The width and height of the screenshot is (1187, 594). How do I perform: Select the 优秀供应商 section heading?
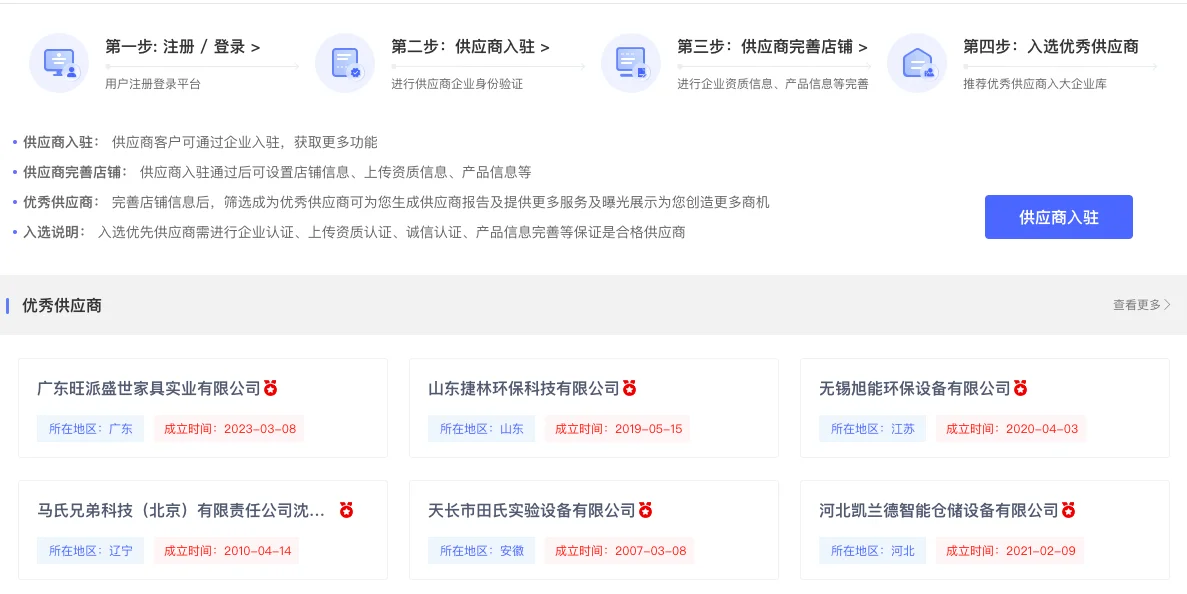point(62,305)
